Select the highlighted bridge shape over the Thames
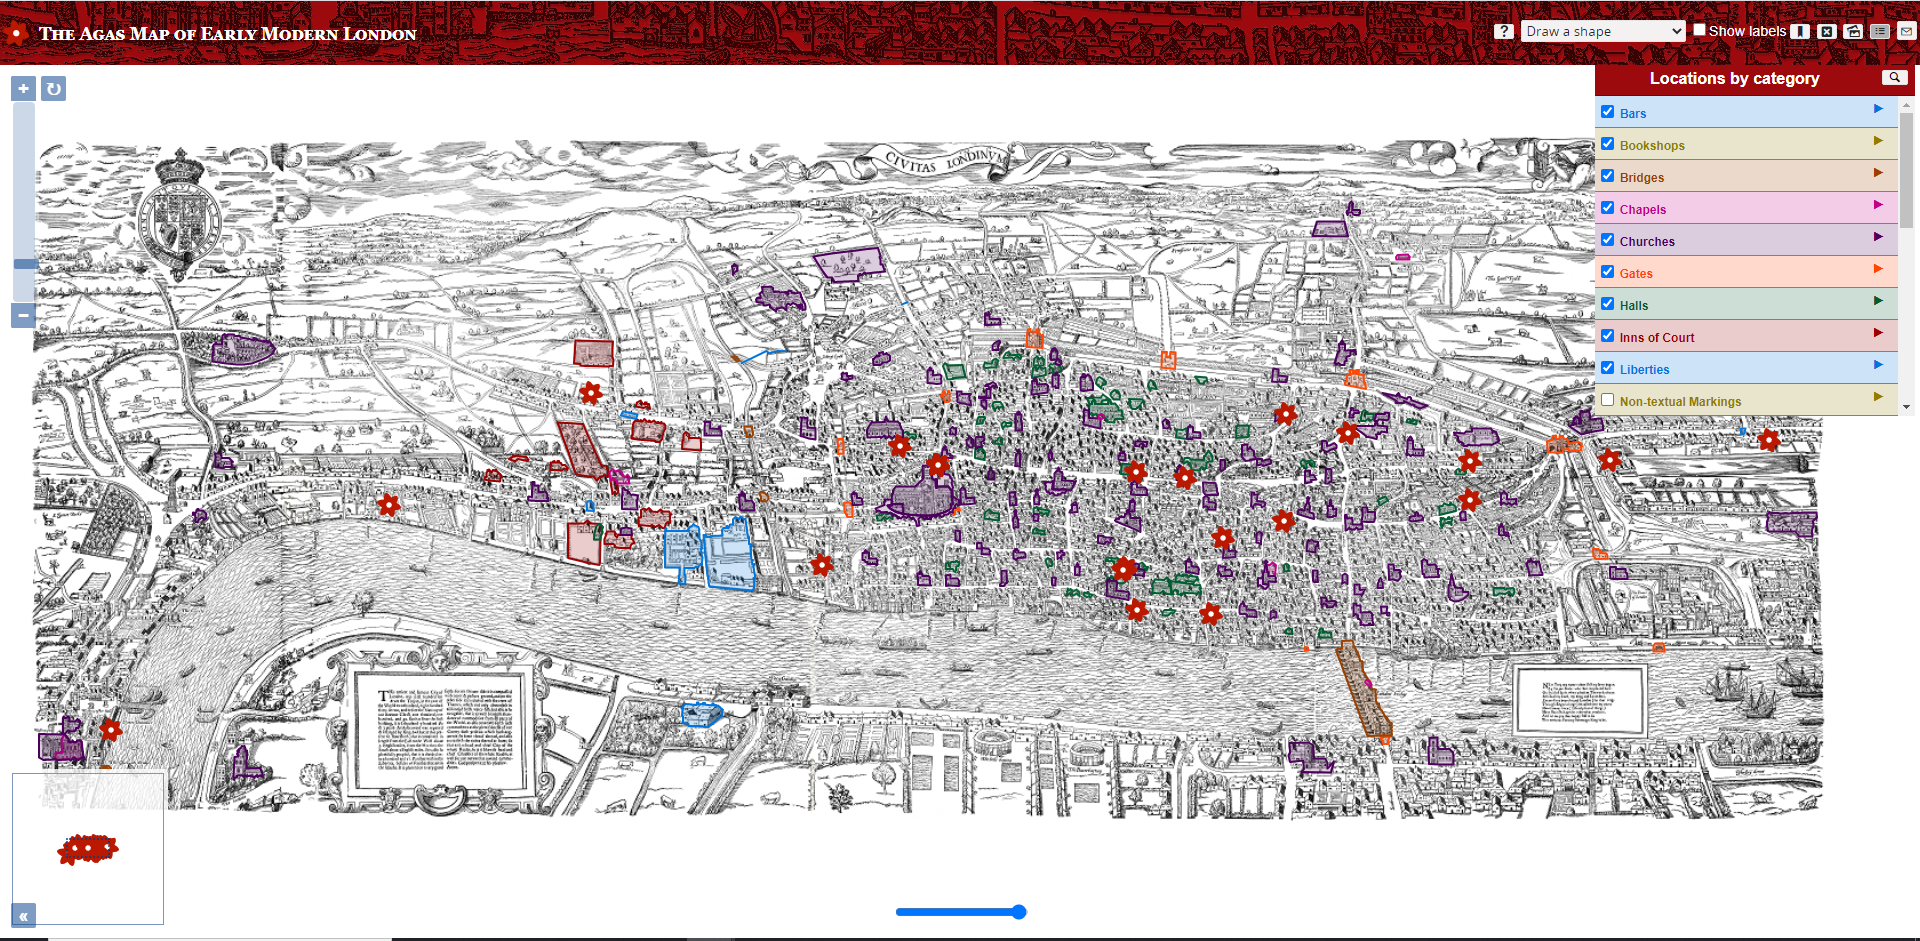 tap(1365, 690)
